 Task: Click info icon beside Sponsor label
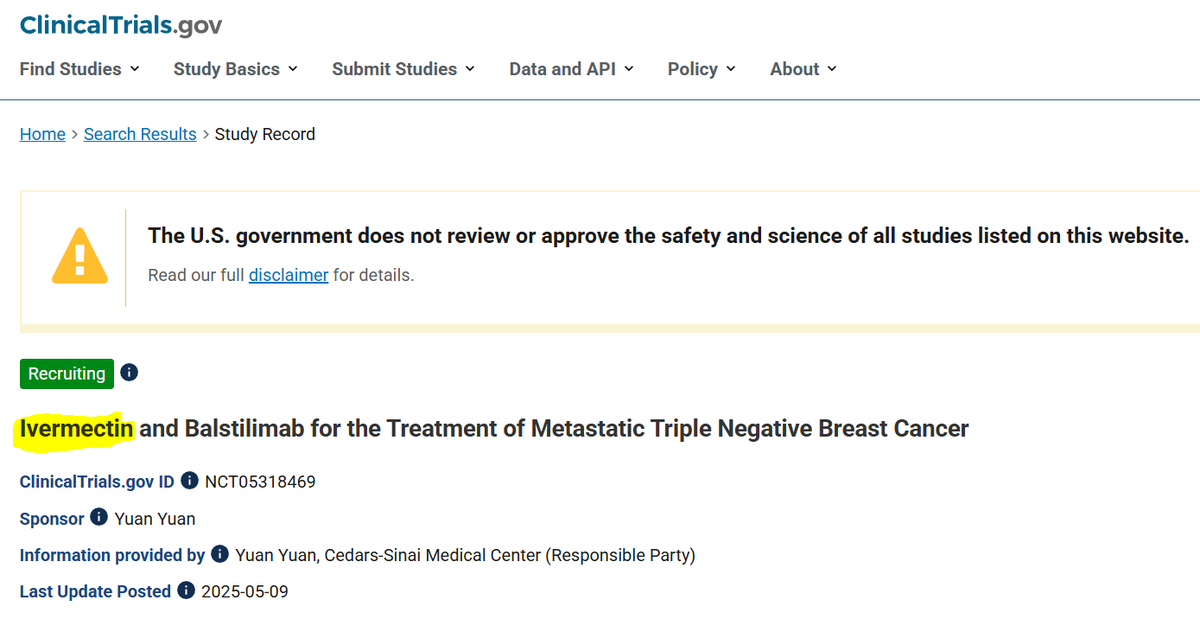[99, 517]
